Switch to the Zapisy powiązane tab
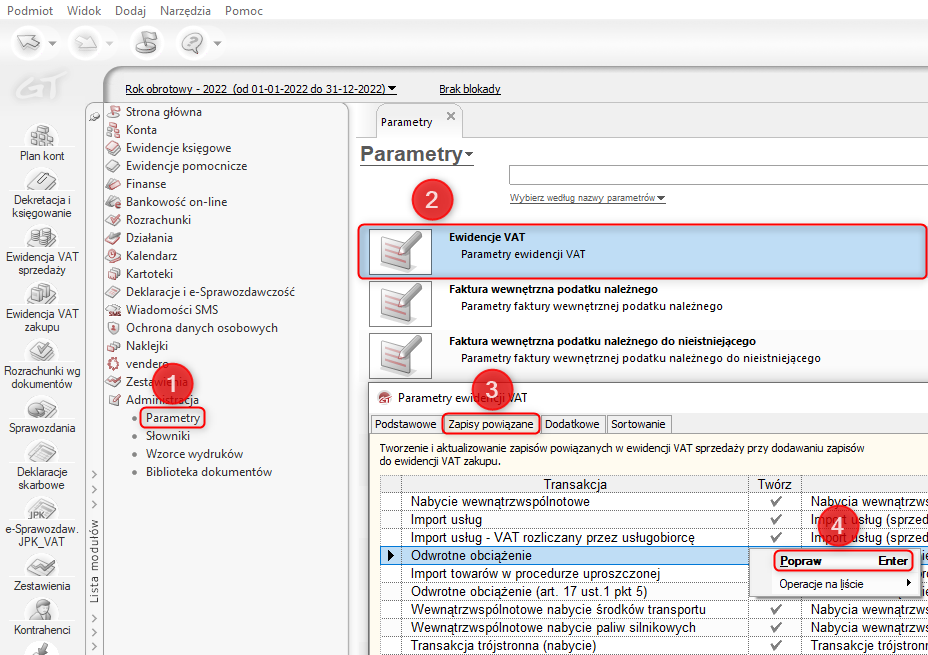Viewport: 928px width, 655px height. [491, 424]
